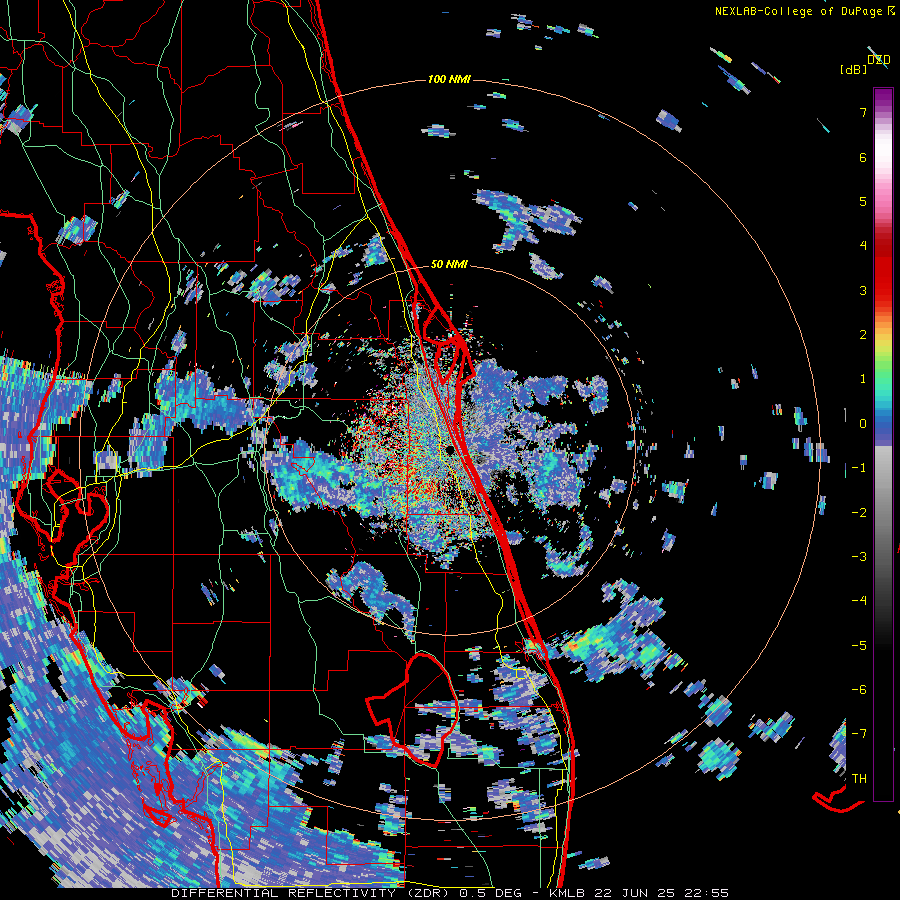Click the -2 value on the dB scale
The image size is (900, 900).
[859, 513]
